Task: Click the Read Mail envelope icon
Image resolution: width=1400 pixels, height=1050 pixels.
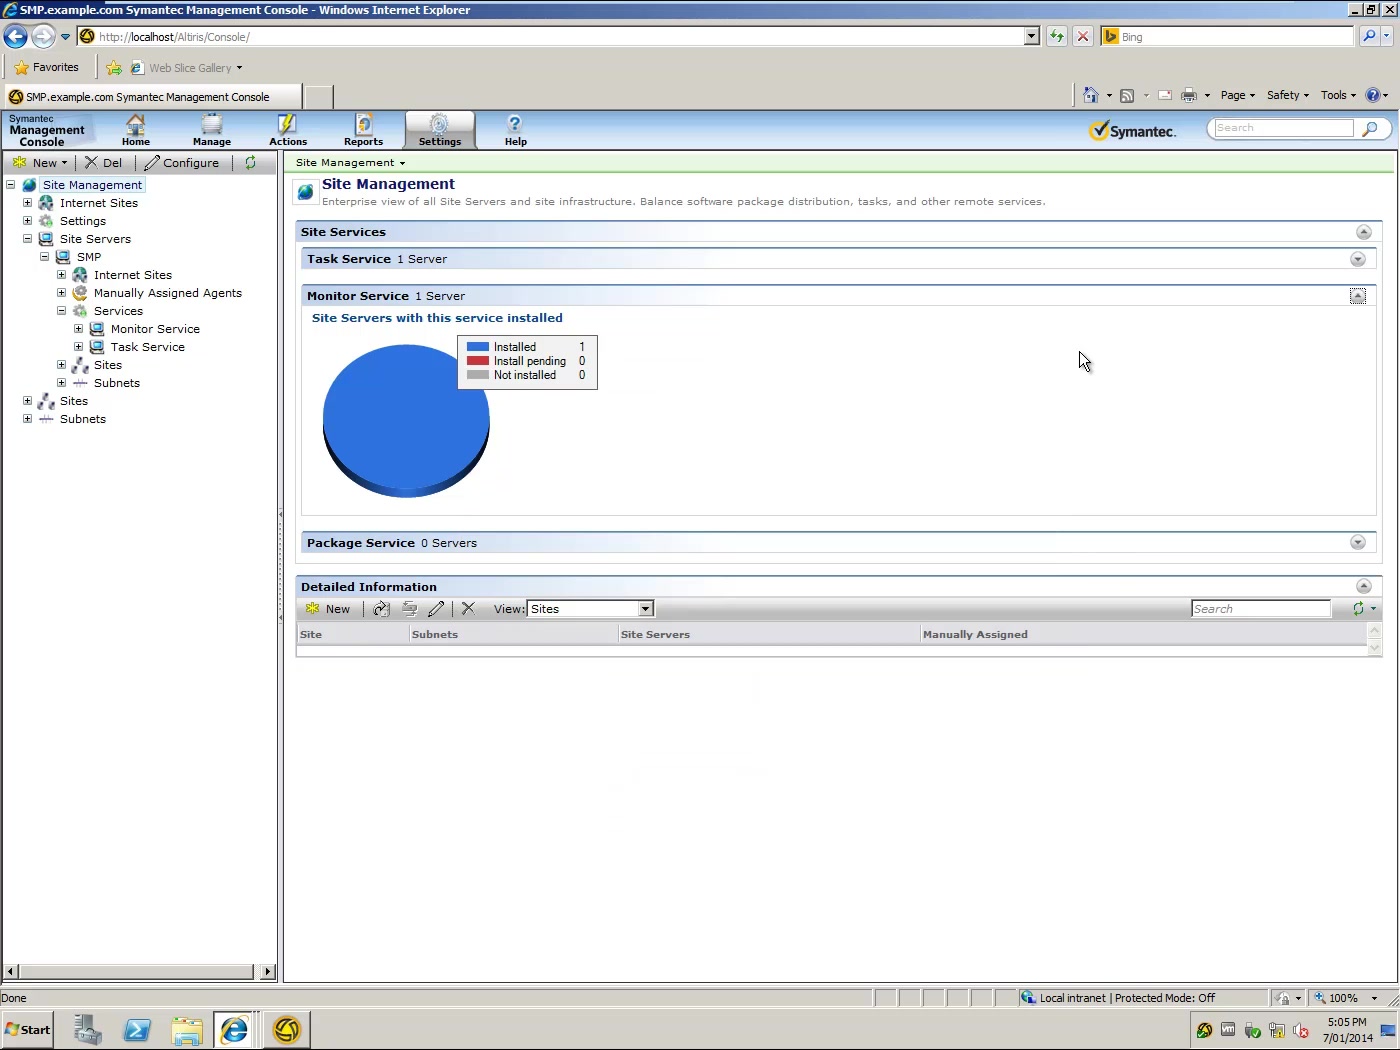Action: pos(1165,95)
